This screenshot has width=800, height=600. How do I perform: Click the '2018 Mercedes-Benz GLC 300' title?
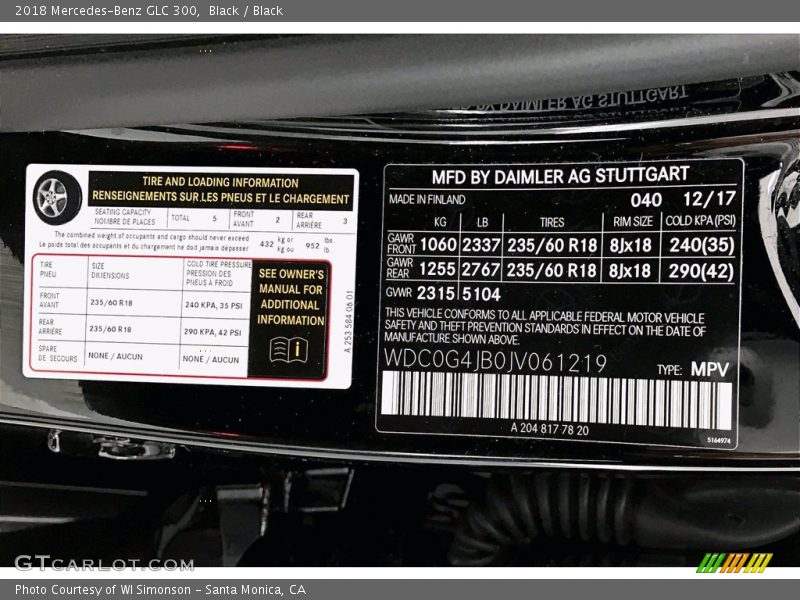[107, 11]
